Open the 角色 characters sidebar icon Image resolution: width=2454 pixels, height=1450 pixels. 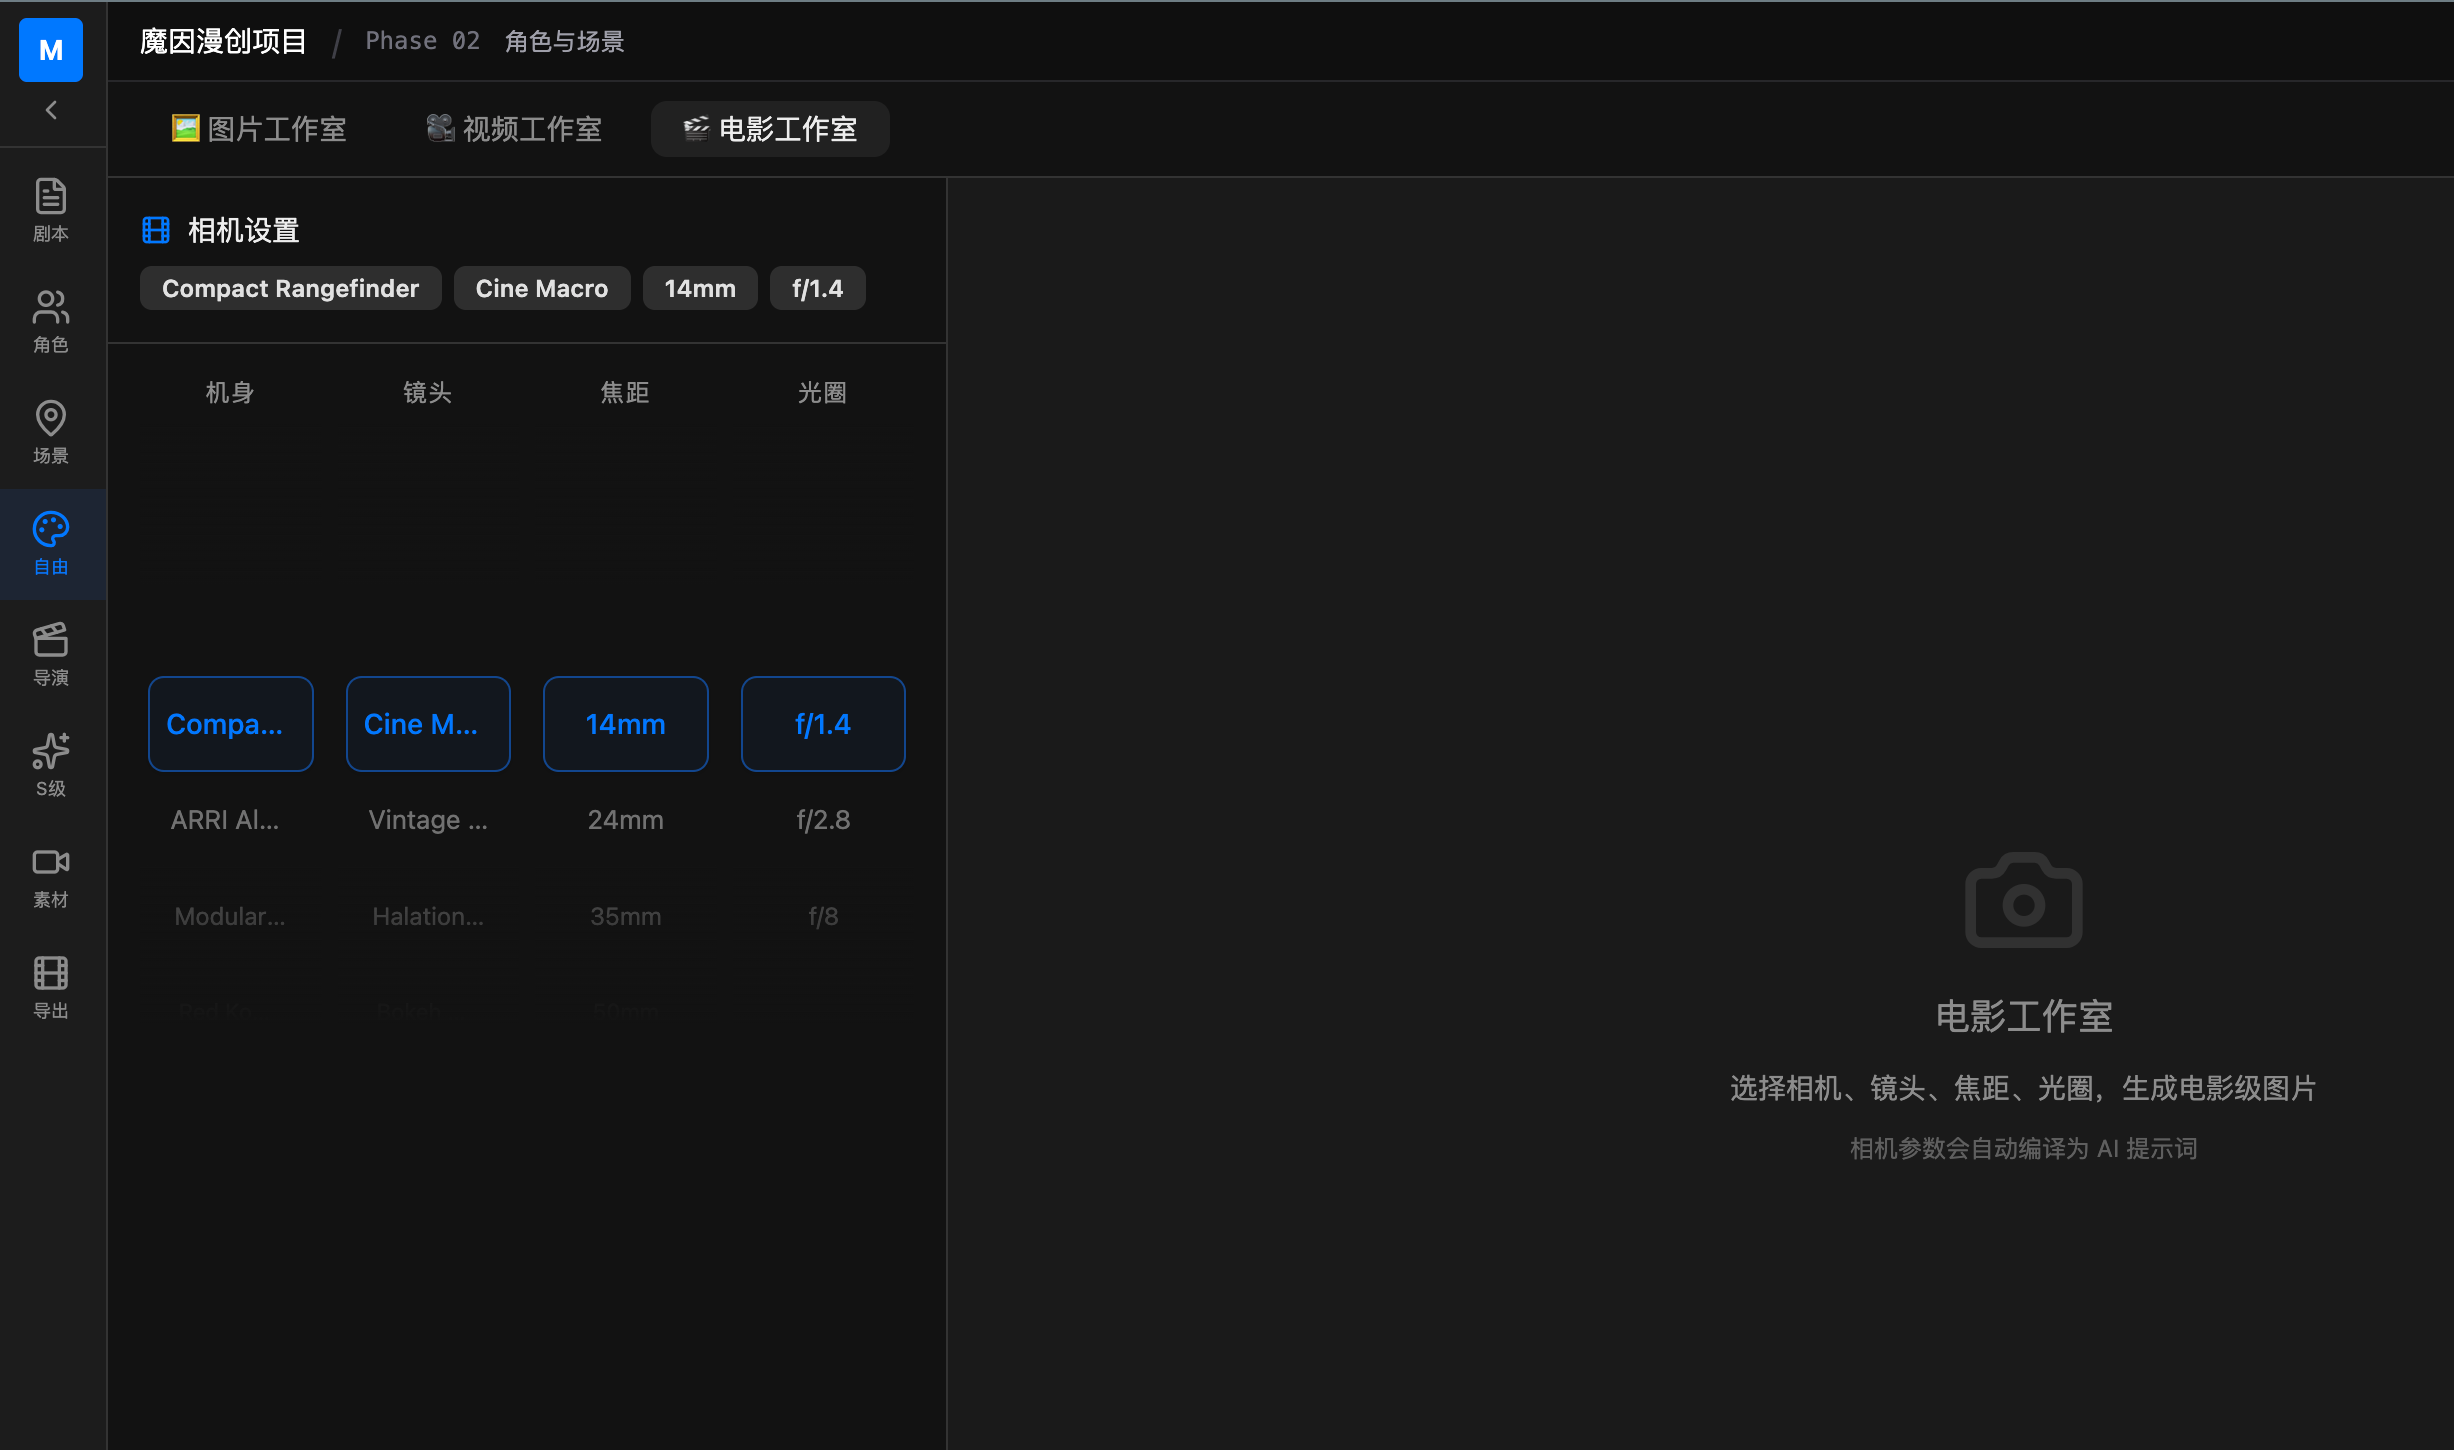51,320
